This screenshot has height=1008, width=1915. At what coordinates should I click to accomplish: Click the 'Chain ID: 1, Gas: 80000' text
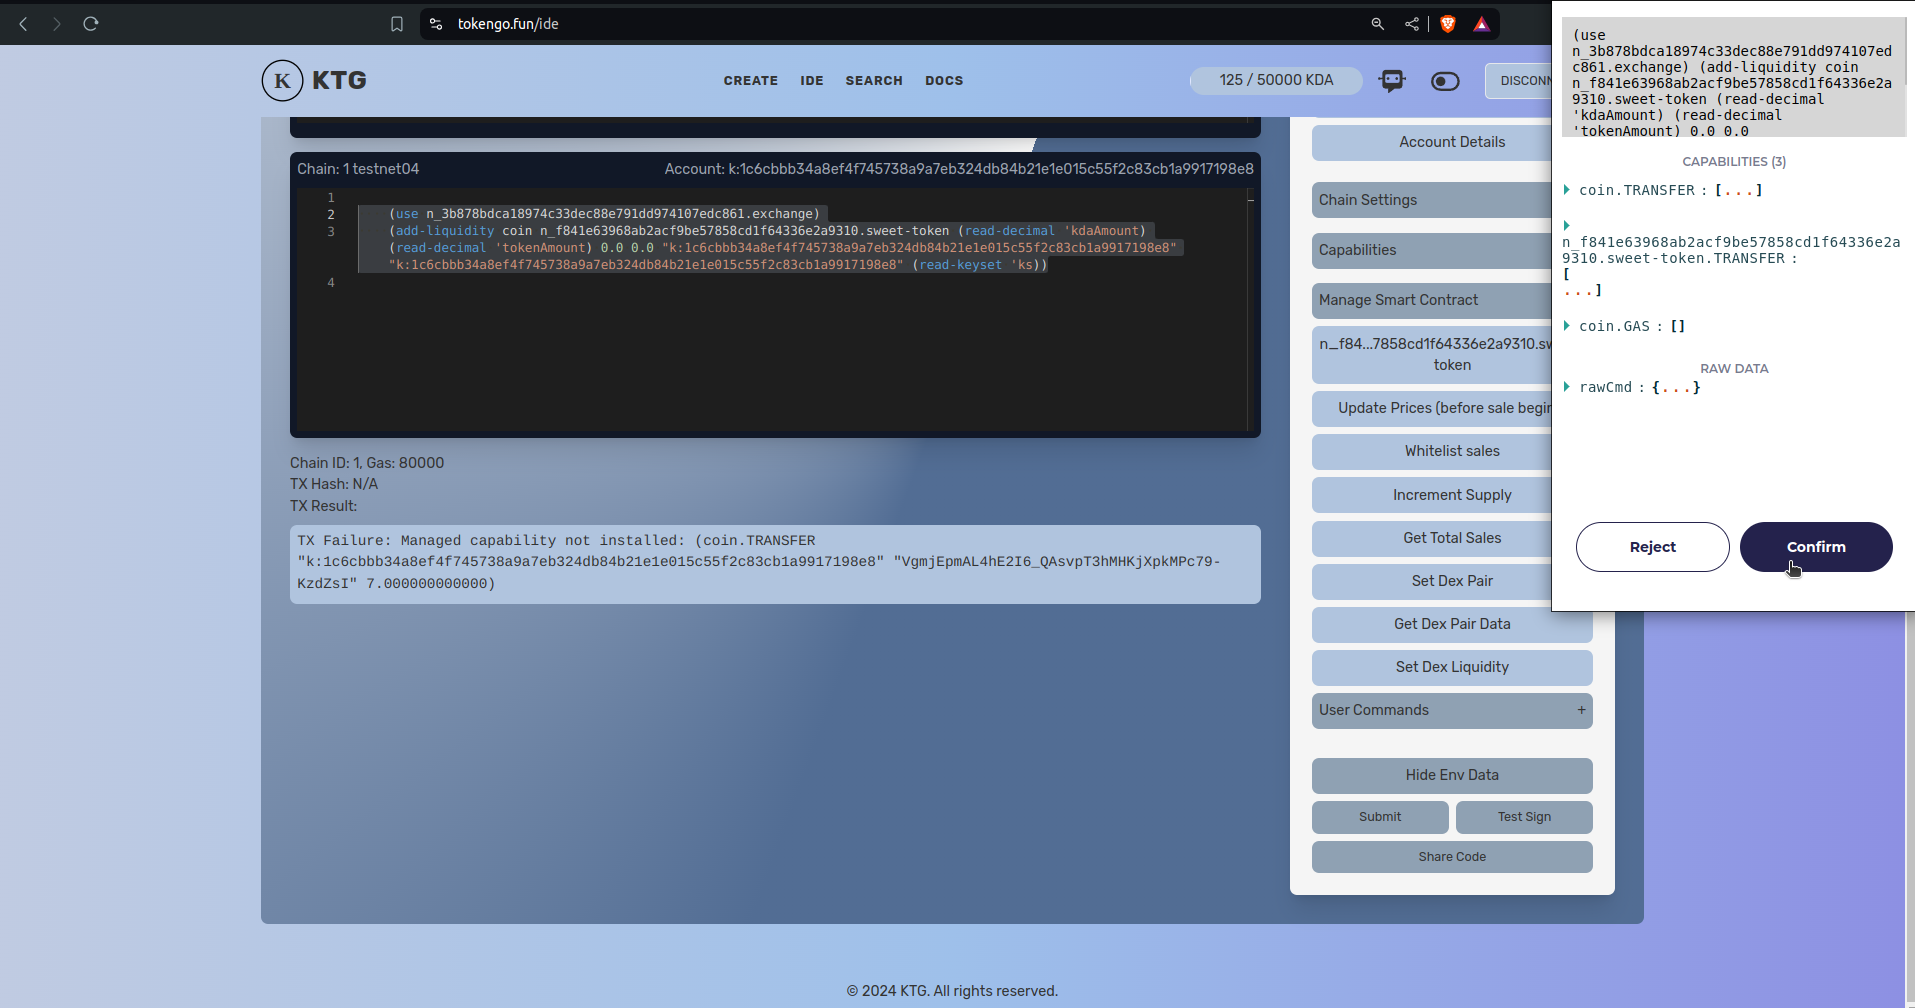(x=367, y=463)
